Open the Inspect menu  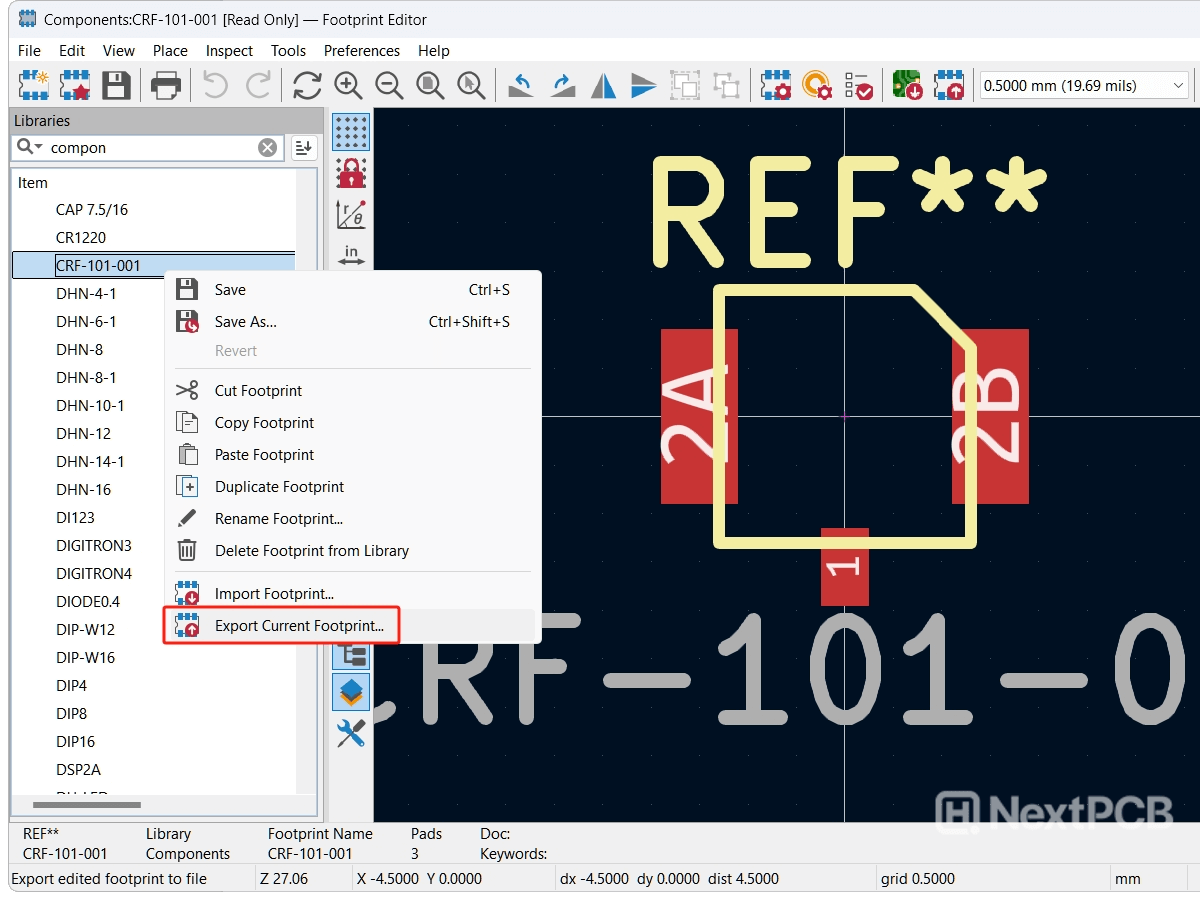tap(229, 50)
